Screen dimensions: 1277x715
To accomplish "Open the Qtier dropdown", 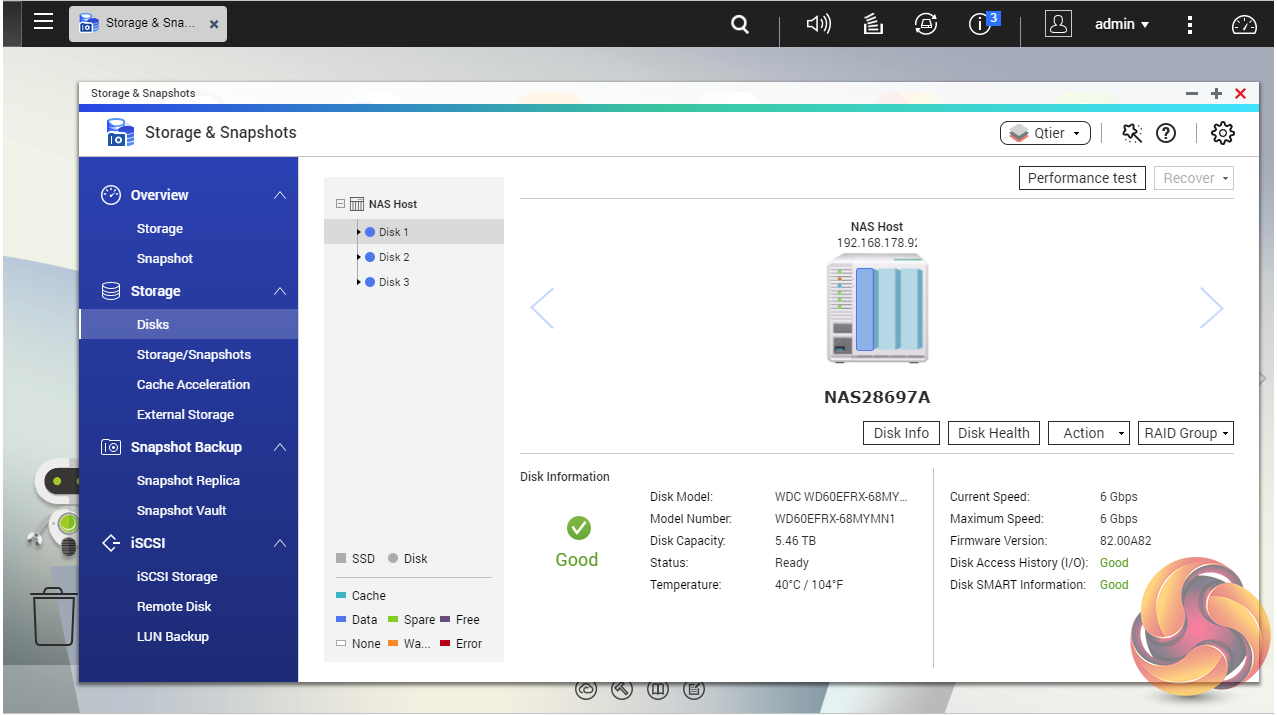I will click(x=1044, y=133).
